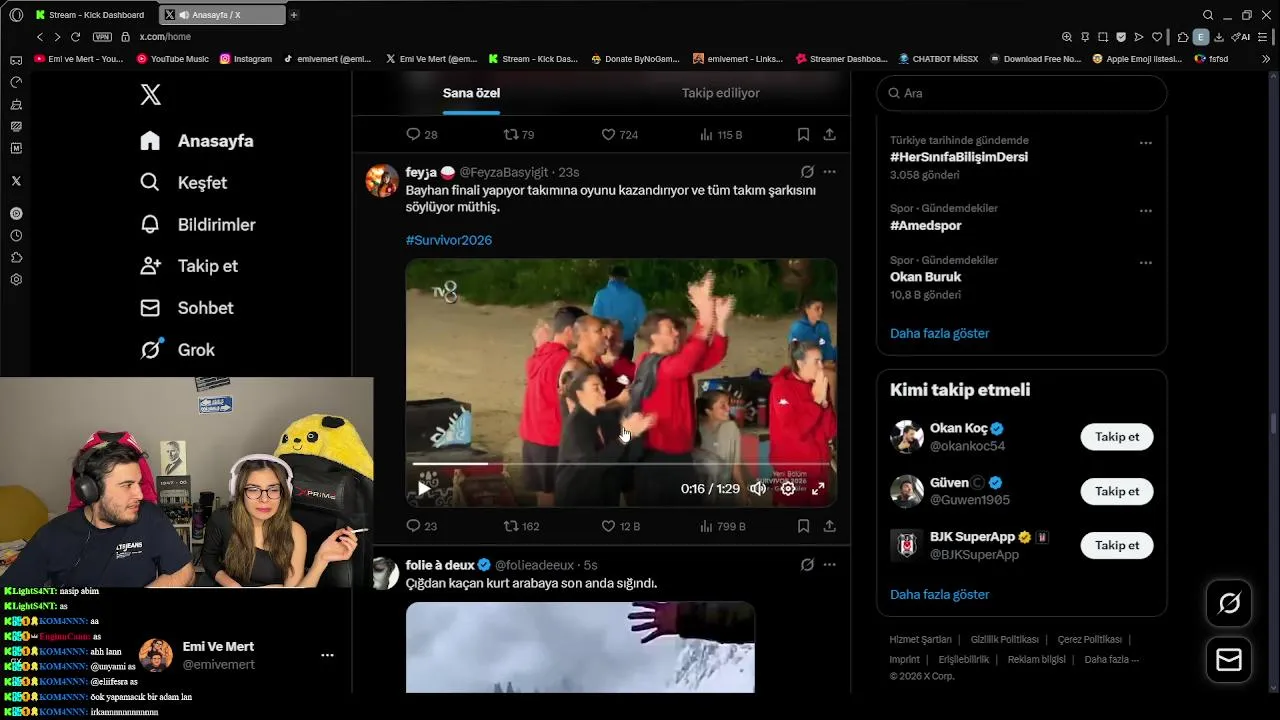Toggle the browser VPN badge
This screenshot has height=720, width=1280.
click(102, 37)
